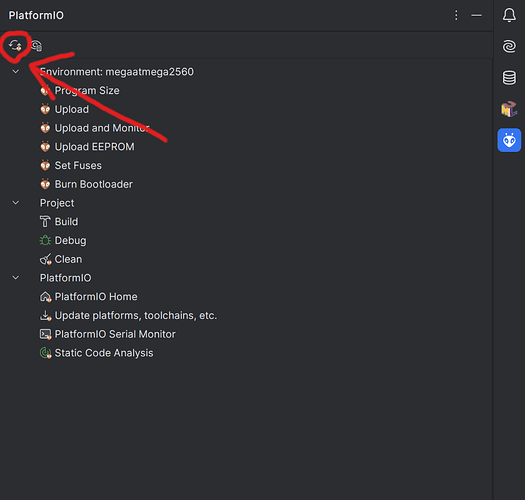Open the Database tool window icon
The height and width of the screenshot is (500, 525).
509,78
